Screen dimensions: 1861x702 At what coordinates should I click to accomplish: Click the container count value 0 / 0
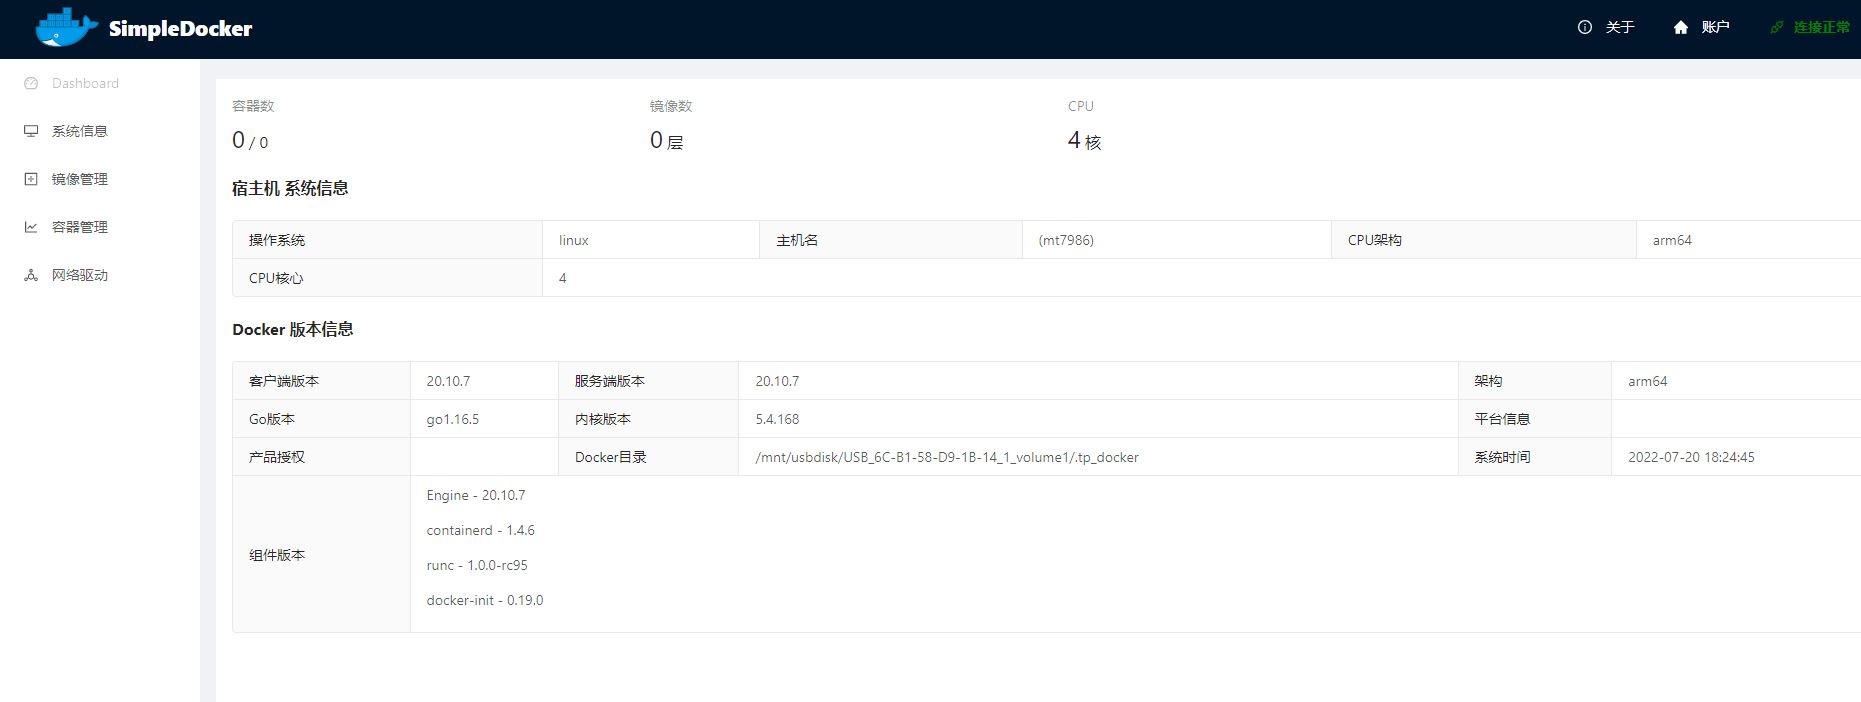250,141
